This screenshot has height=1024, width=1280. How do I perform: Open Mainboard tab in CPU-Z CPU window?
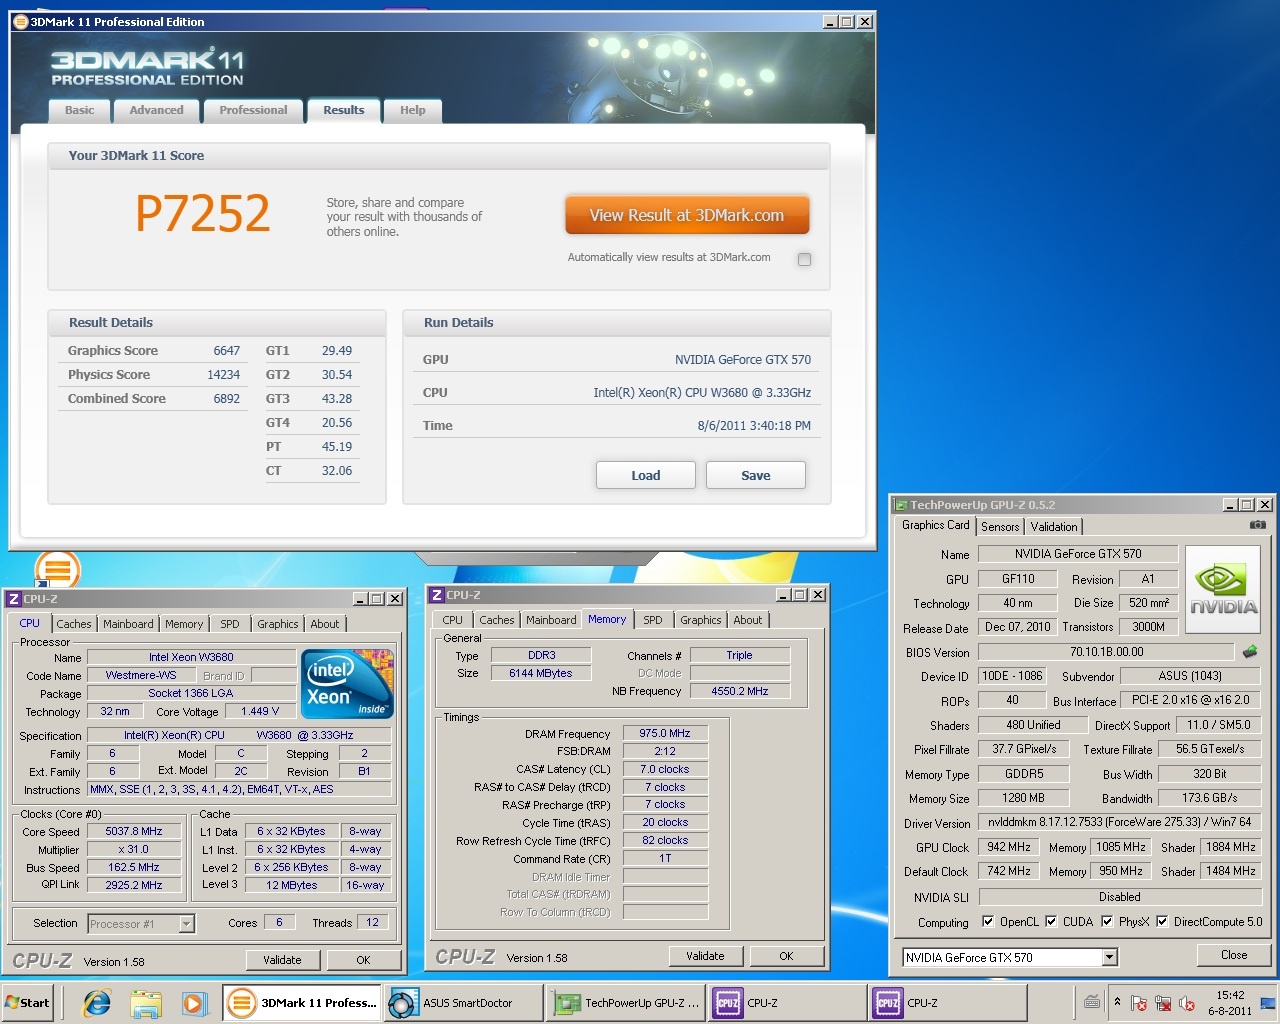pyautogui.click(x=128, y=624)
